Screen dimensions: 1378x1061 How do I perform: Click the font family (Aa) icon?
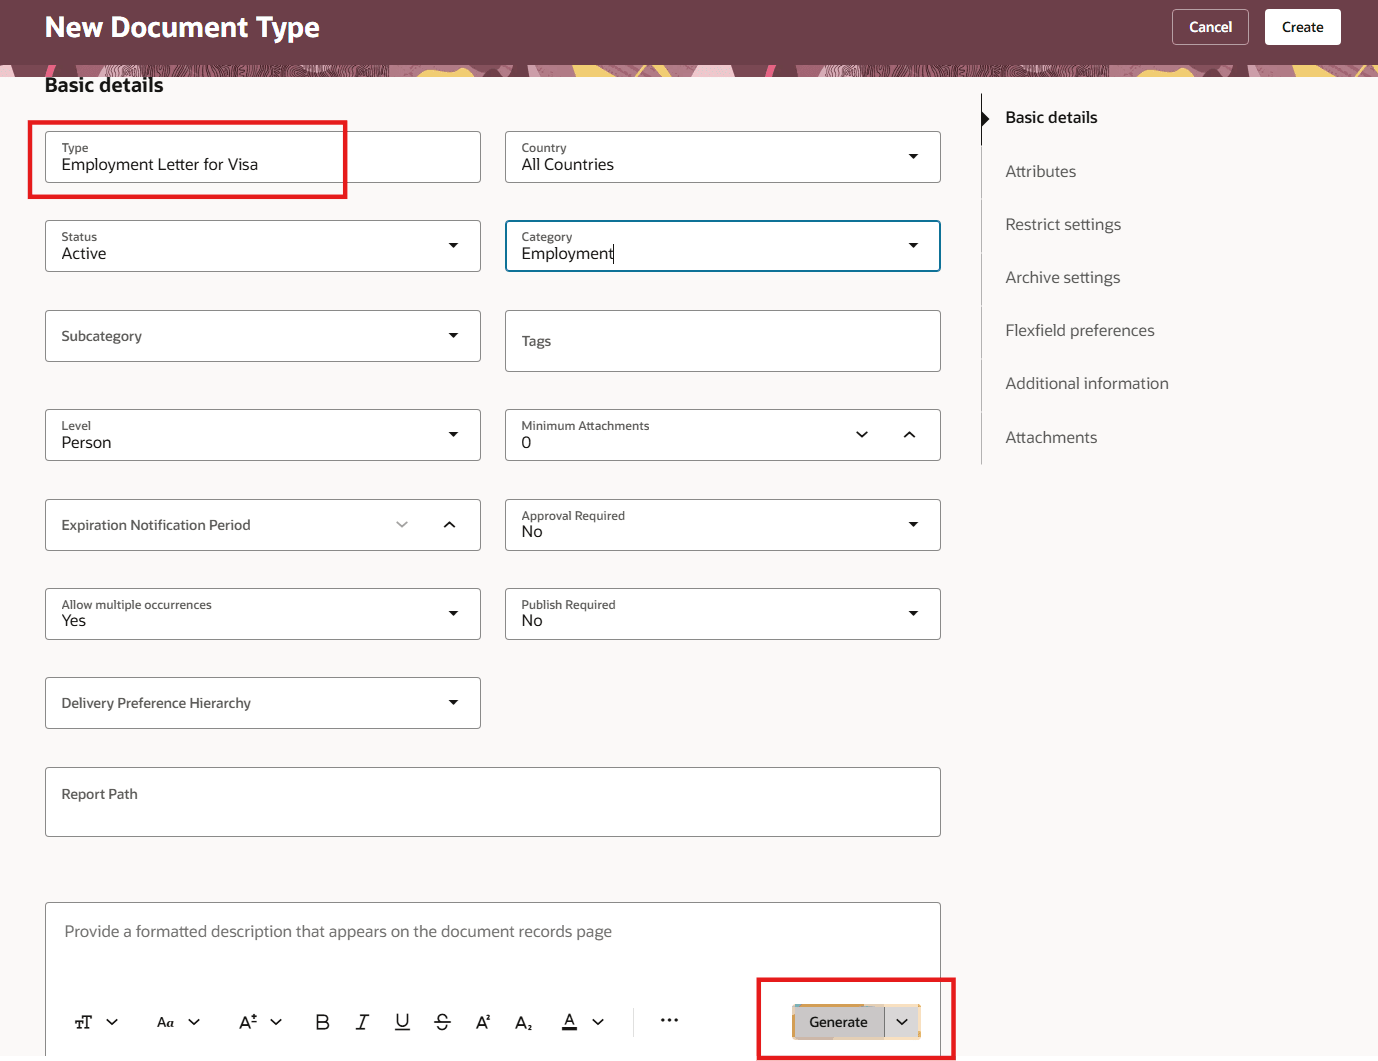166,1022
